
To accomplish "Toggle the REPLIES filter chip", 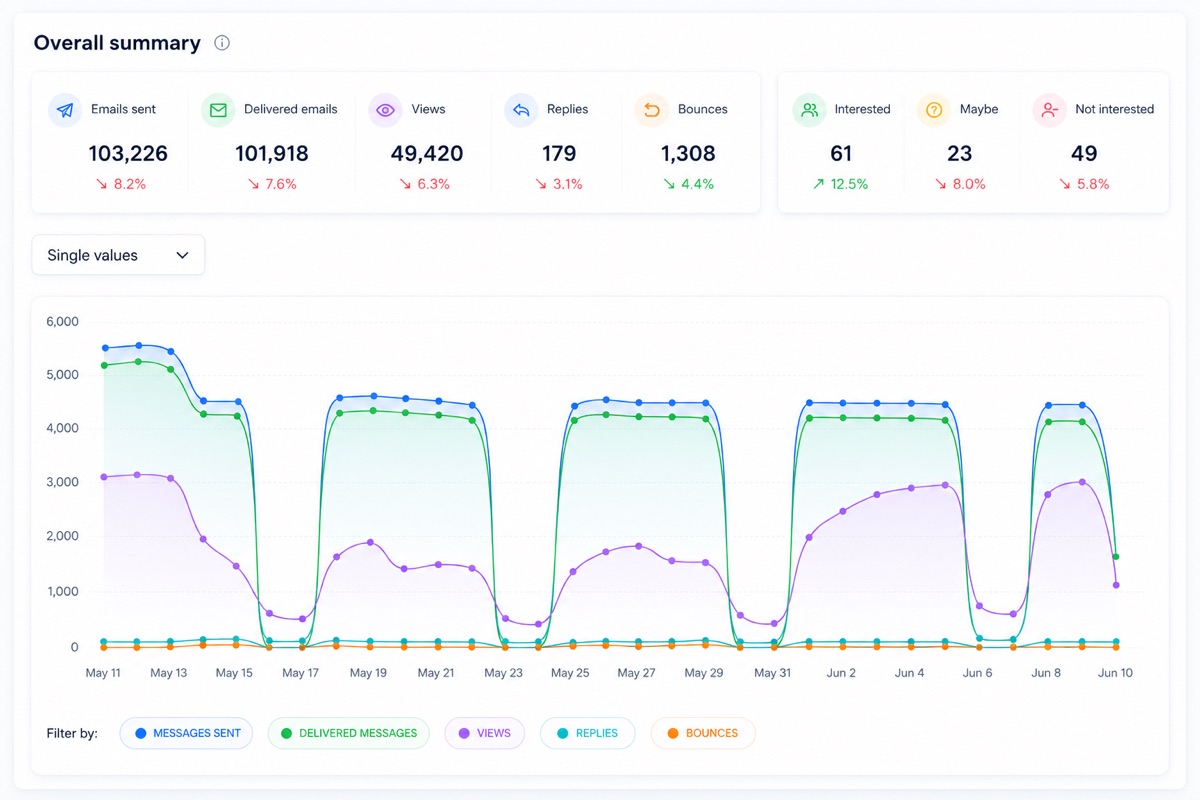I will pos(587,733).
